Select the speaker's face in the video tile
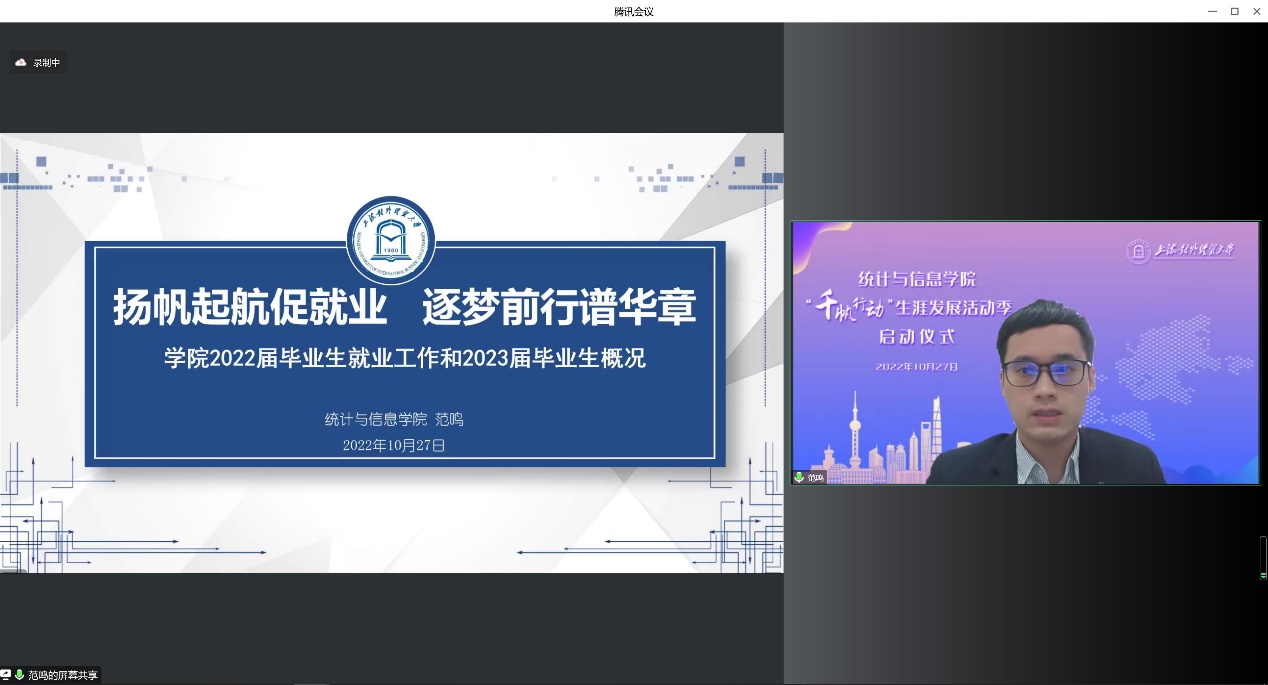The height and width of the screenshot is (685, 1268). tap(1043, 378)
